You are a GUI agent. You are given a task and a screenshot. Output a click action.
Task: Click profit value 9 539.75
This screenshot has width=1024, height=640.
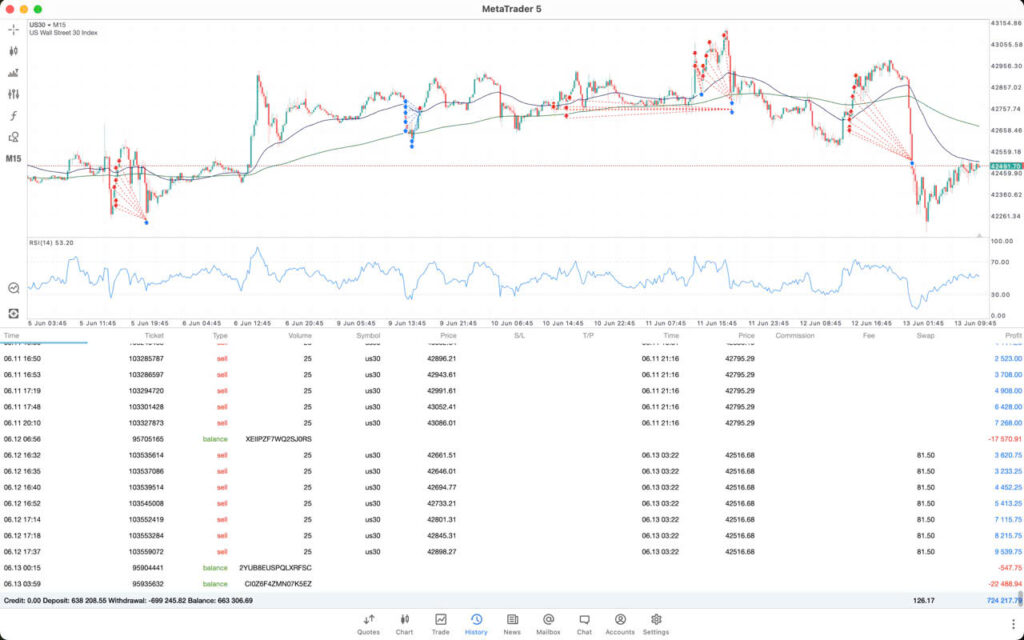[1008, 551]
